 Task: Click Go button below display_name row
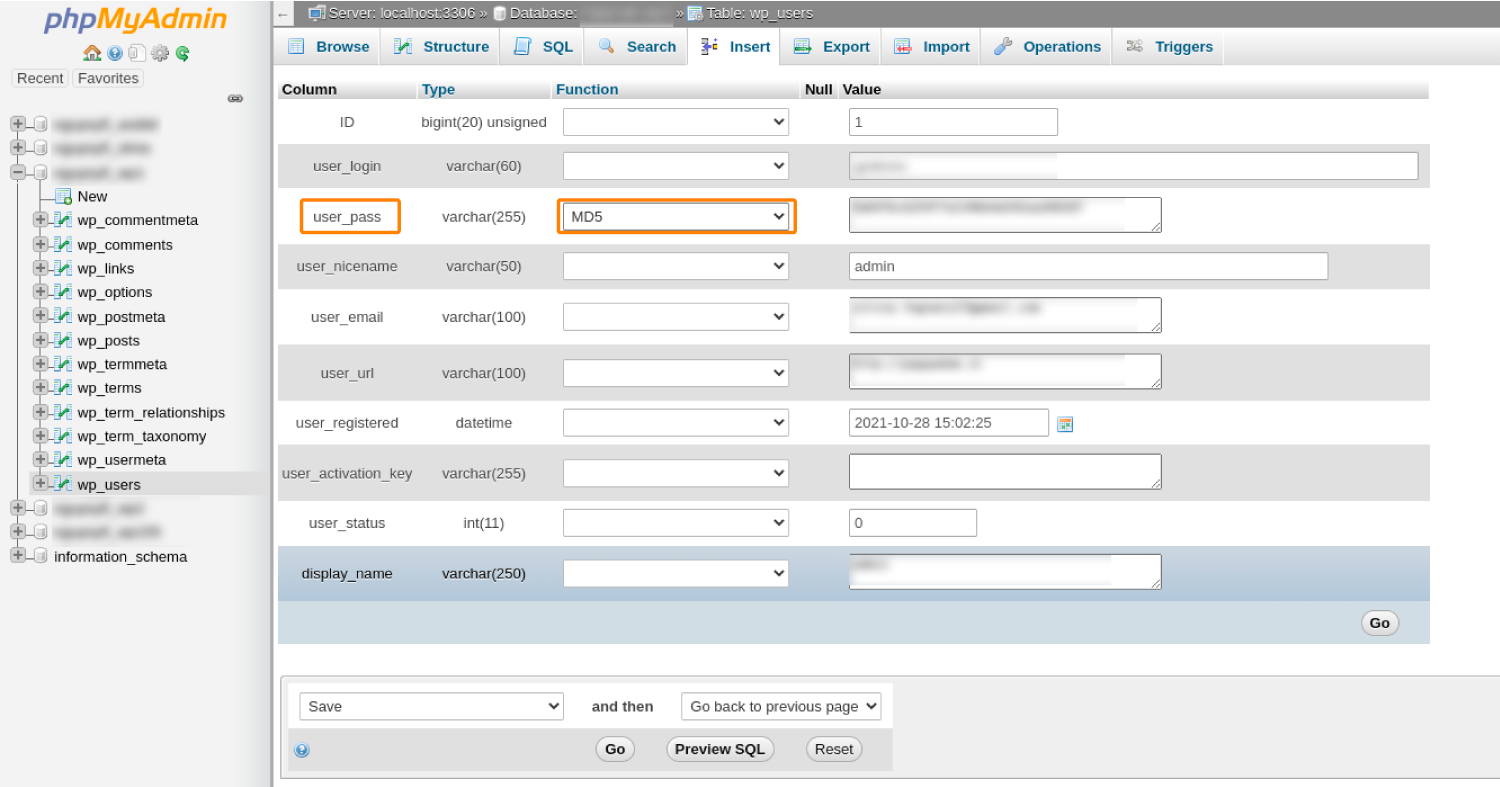(1380, 623)
